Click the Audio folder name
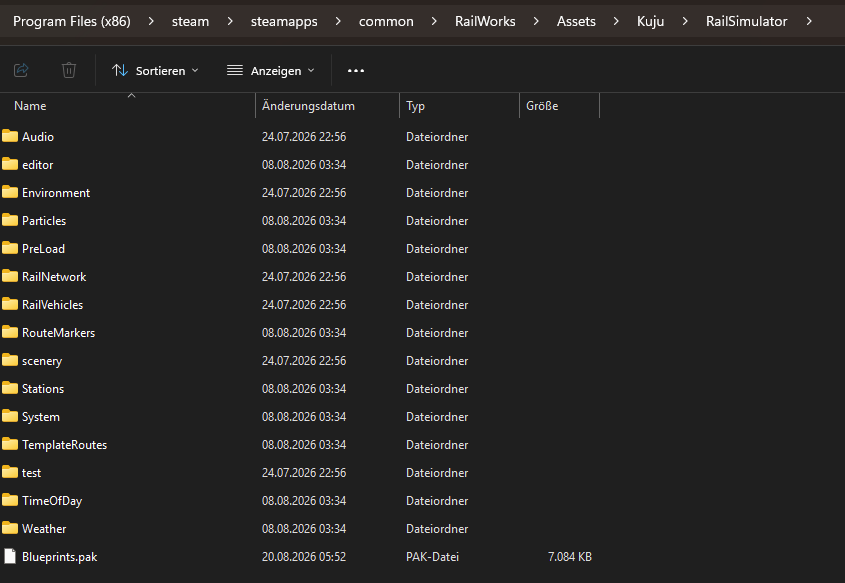Screen dimensions: 845x583 [38, 136]
